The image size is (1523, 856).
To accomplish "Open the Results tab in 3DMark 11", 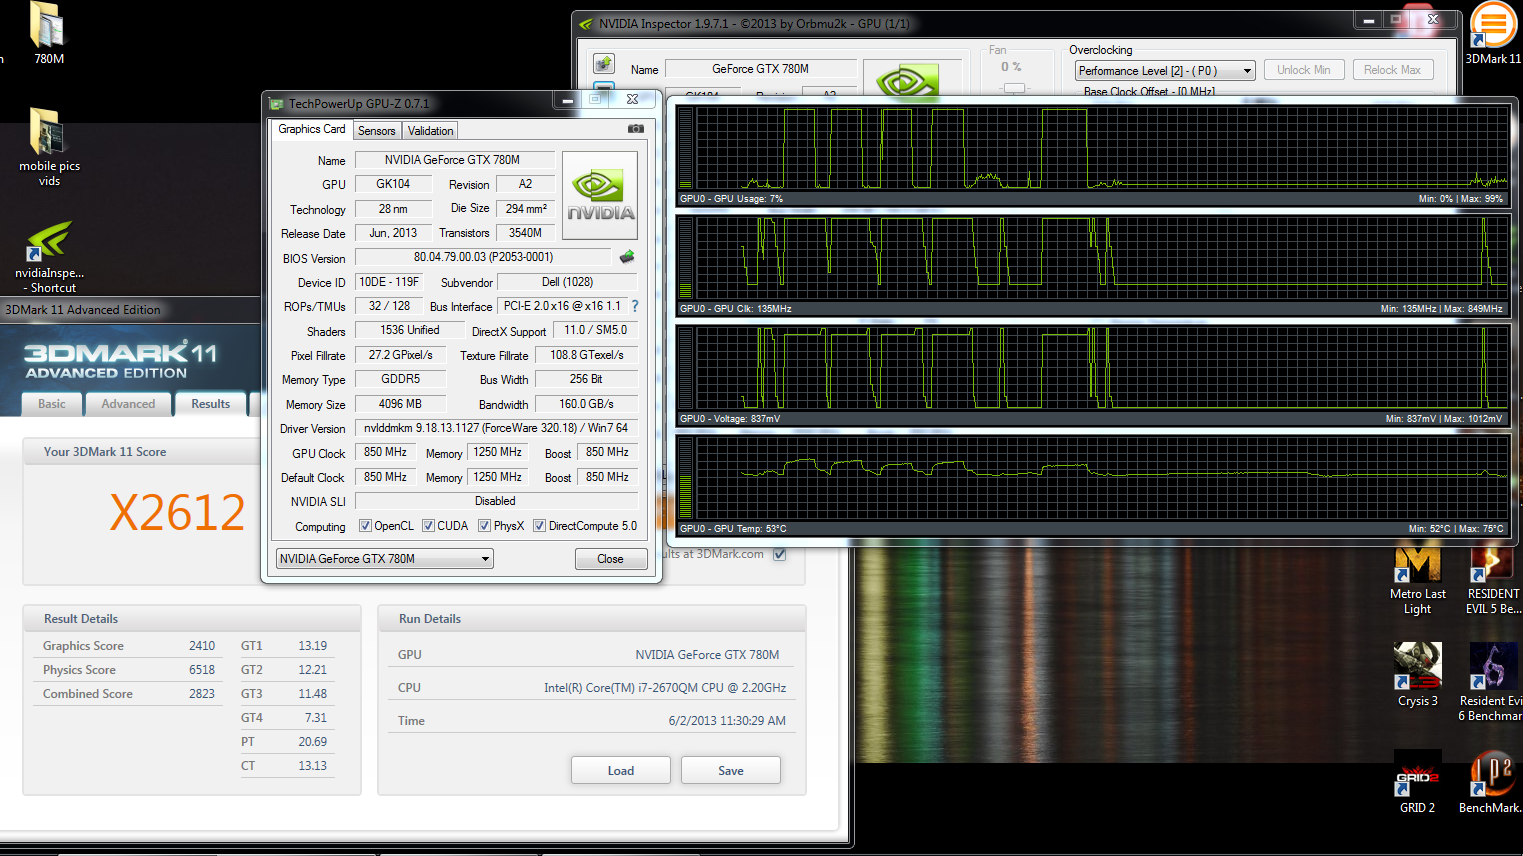I will (210, 404).
